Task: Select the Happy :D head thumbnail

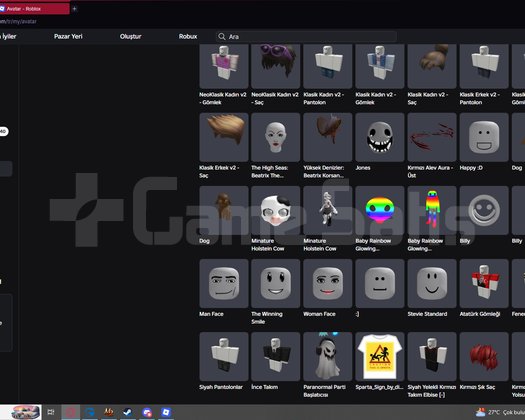Action: (x=484, y=137)
